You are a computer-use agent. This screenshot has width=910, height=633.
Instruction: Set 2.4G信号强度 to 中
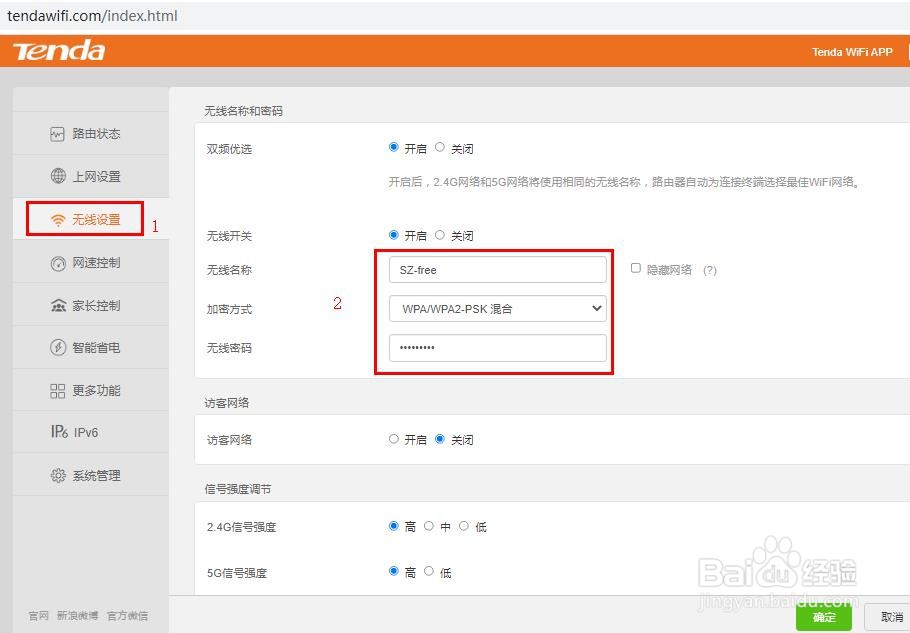pos(429,525)
